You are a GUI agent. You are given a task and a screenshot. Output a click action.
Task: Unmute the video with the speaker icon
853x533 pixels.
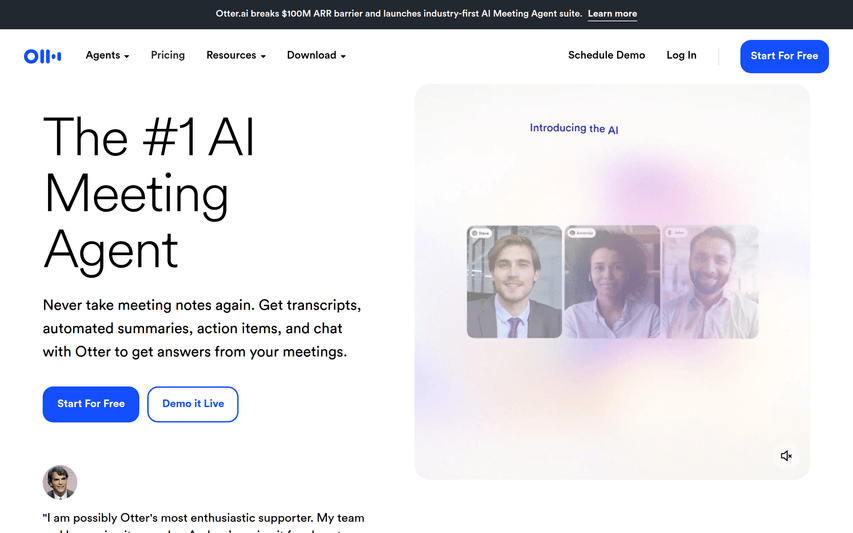[786, 456]
